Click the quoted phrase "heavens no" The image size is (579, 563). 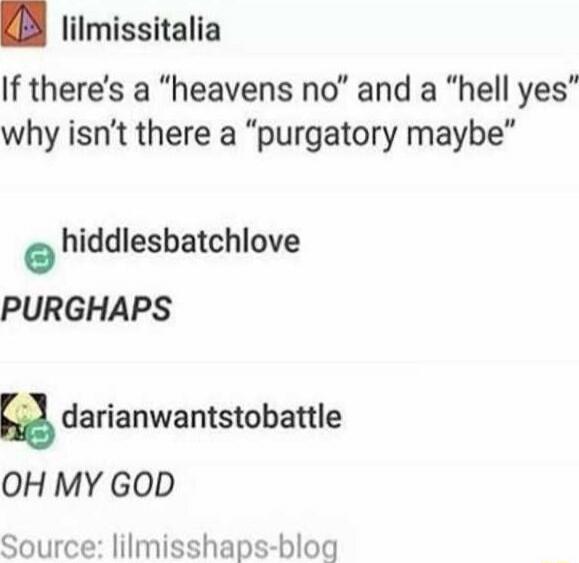255,91
